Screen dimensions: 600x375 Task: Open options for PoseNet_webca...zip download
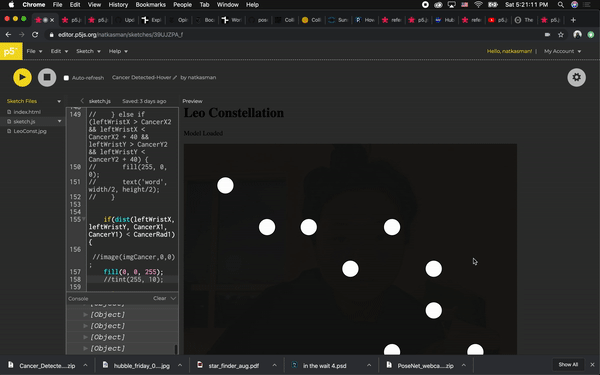coord(463,365)
